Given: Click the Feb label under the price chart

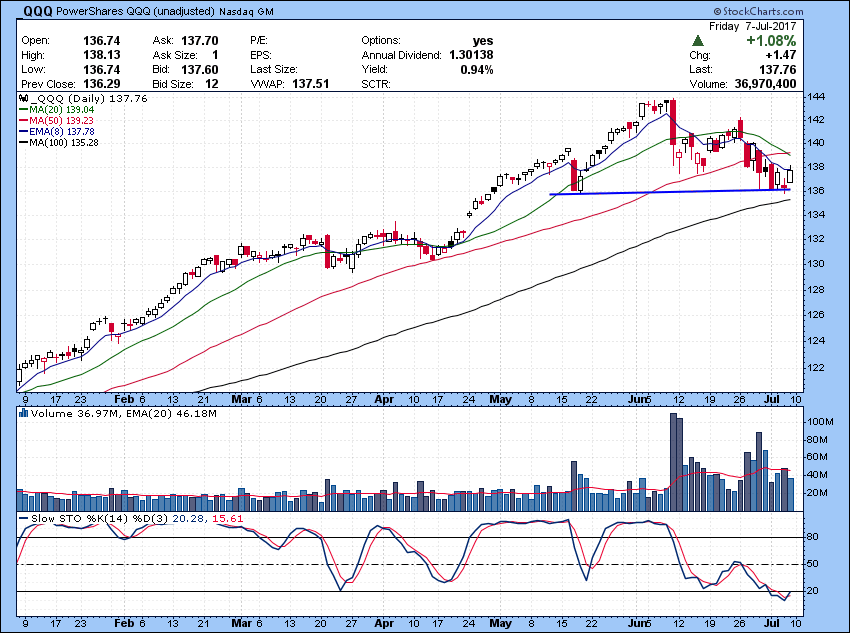Looking at the screenshot, I should click(124, 399).
